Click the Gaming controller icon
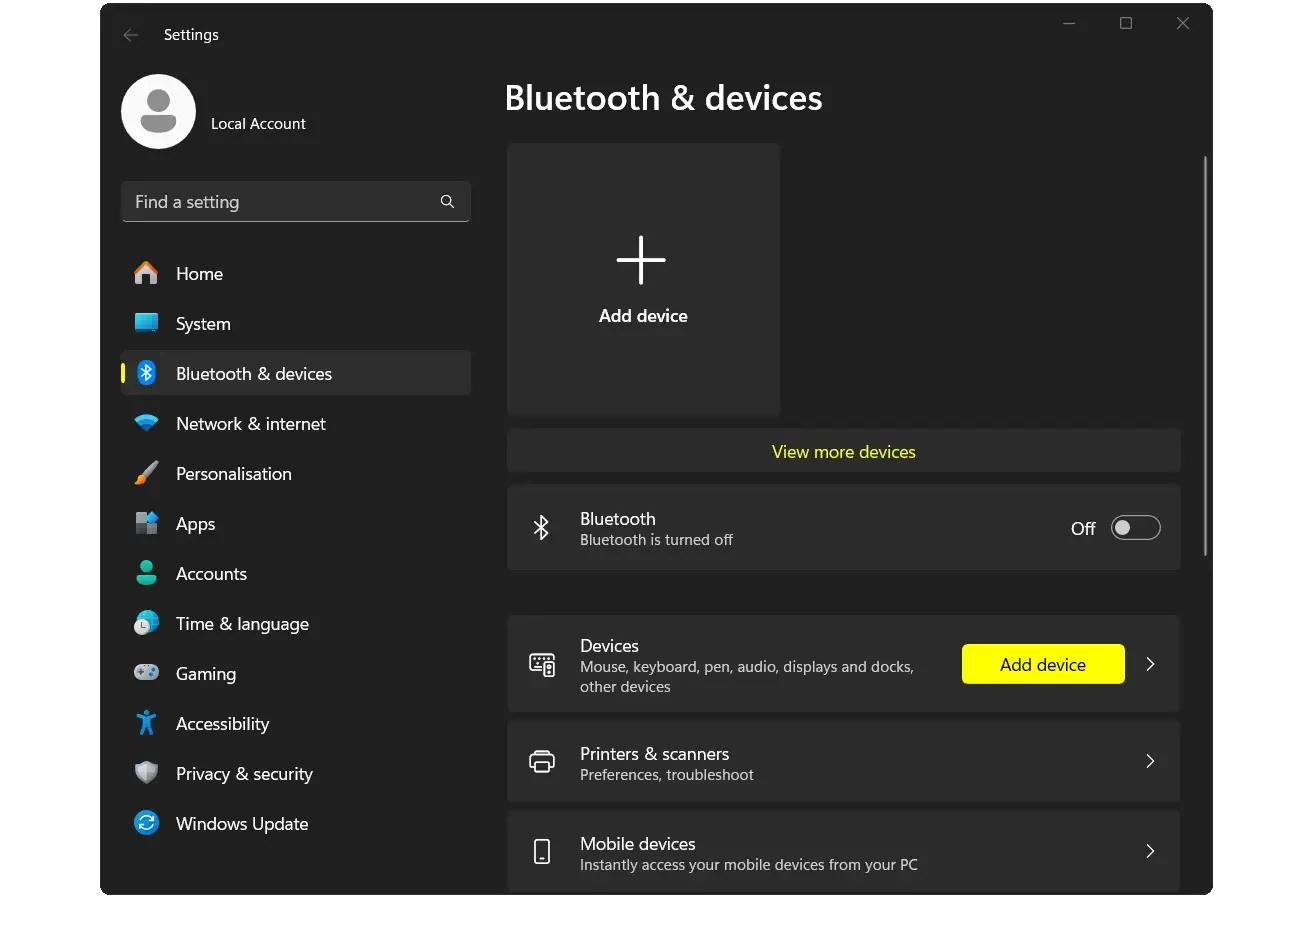The image size is (1310, 943). (146, 672)
